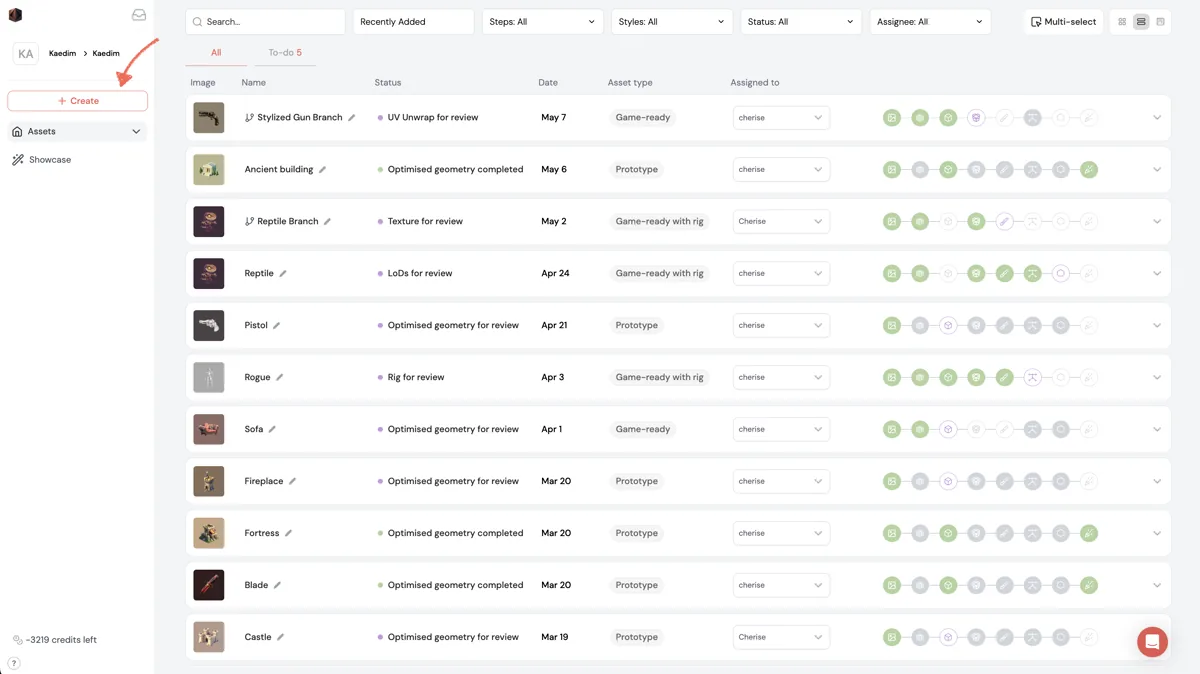Open the Blade asset thumbnail
The image size is (1200, 674).
click(209, 586)
